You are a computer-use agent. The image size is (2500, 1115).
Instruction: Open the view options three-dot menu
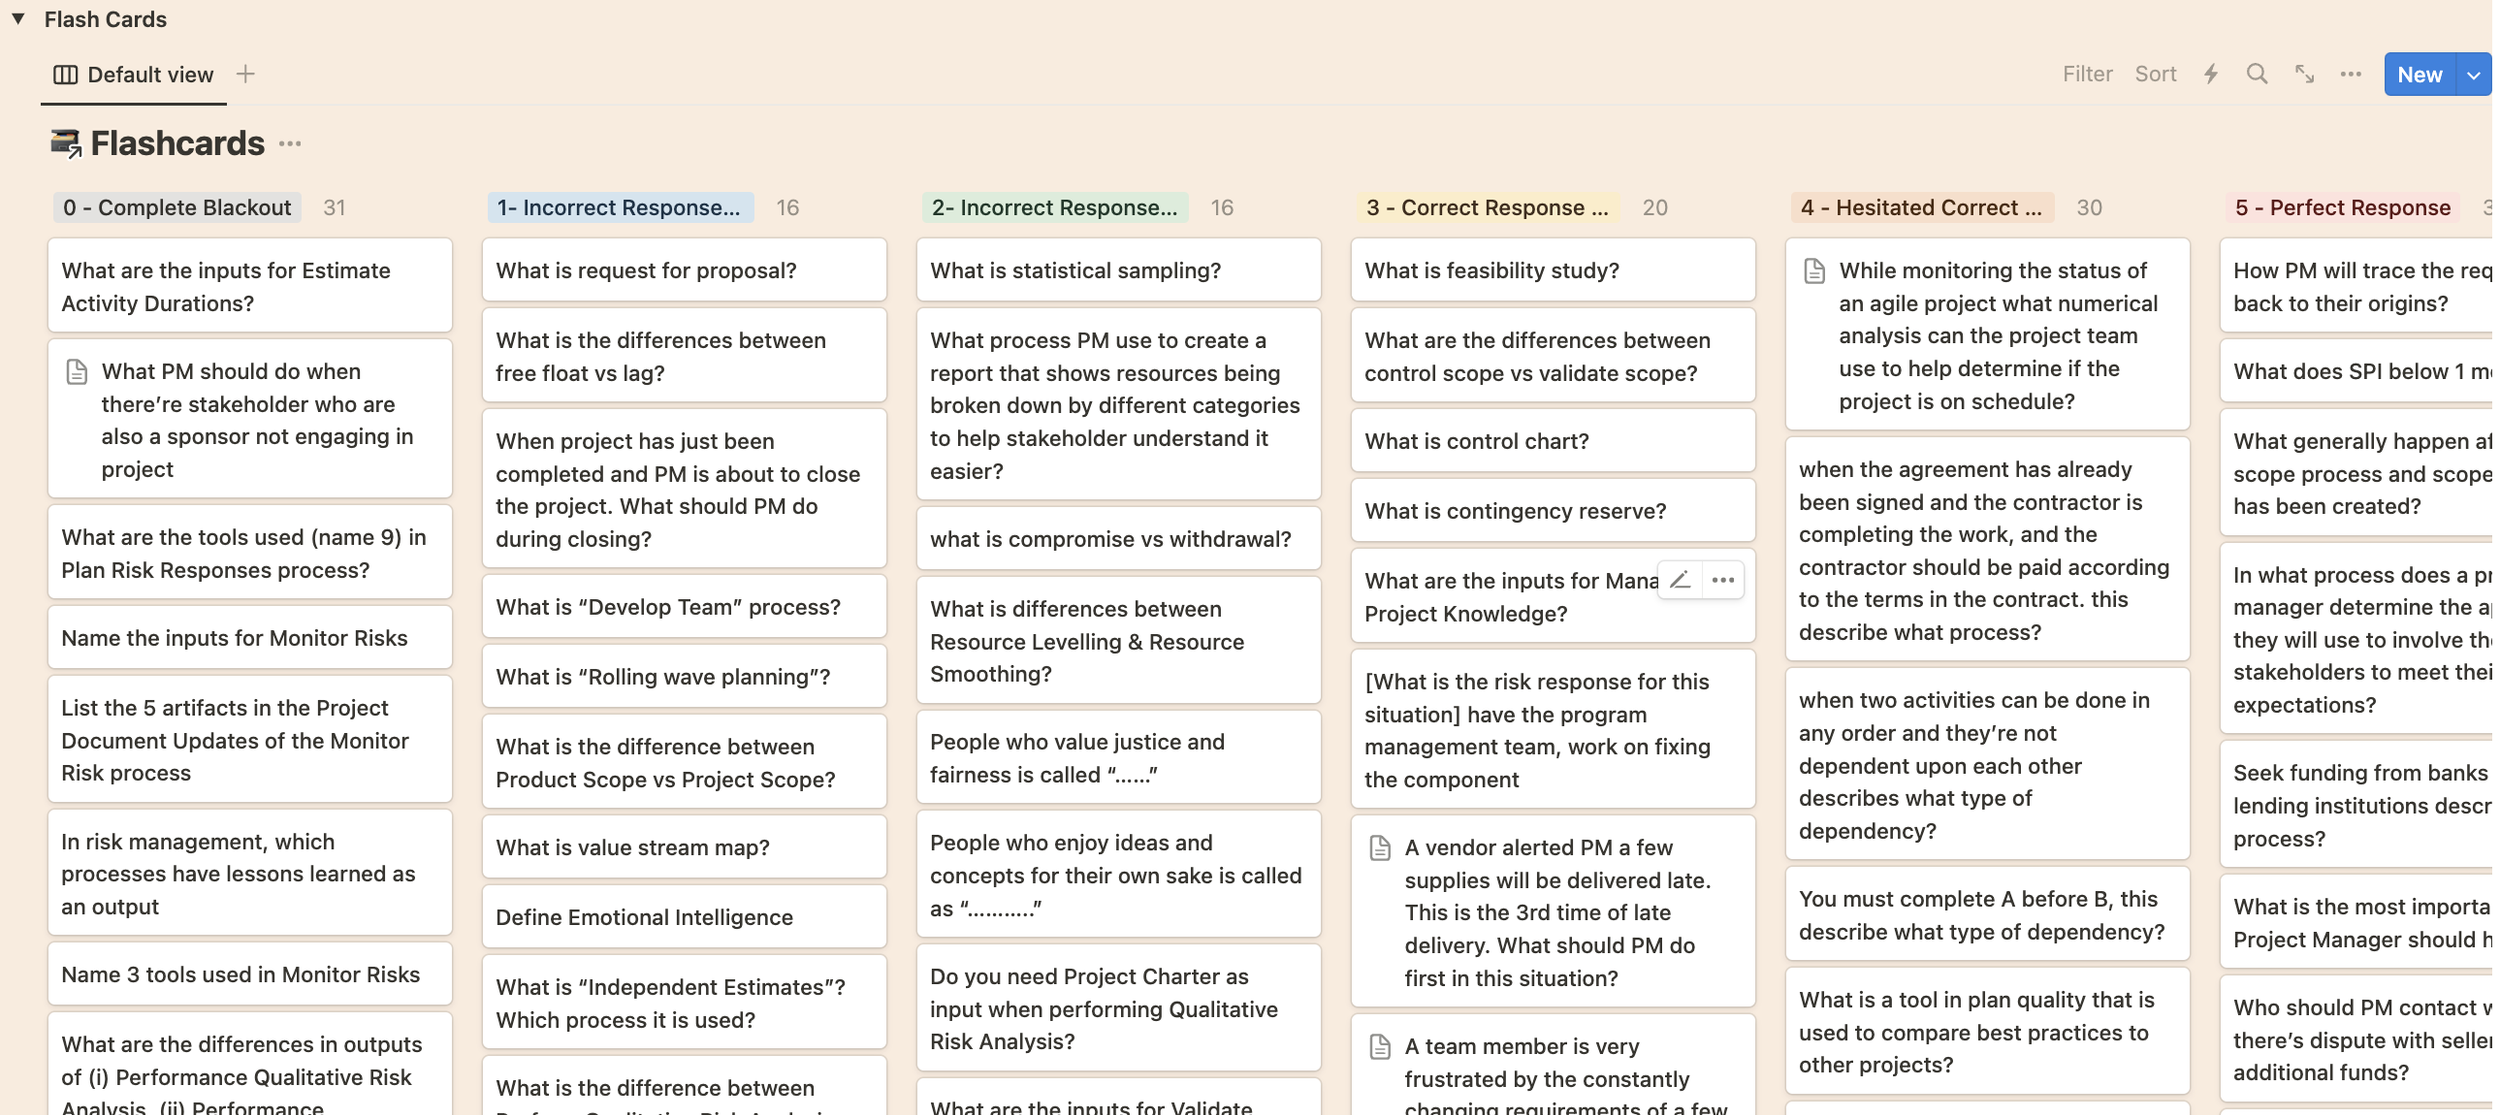[x=2351, y=74]
